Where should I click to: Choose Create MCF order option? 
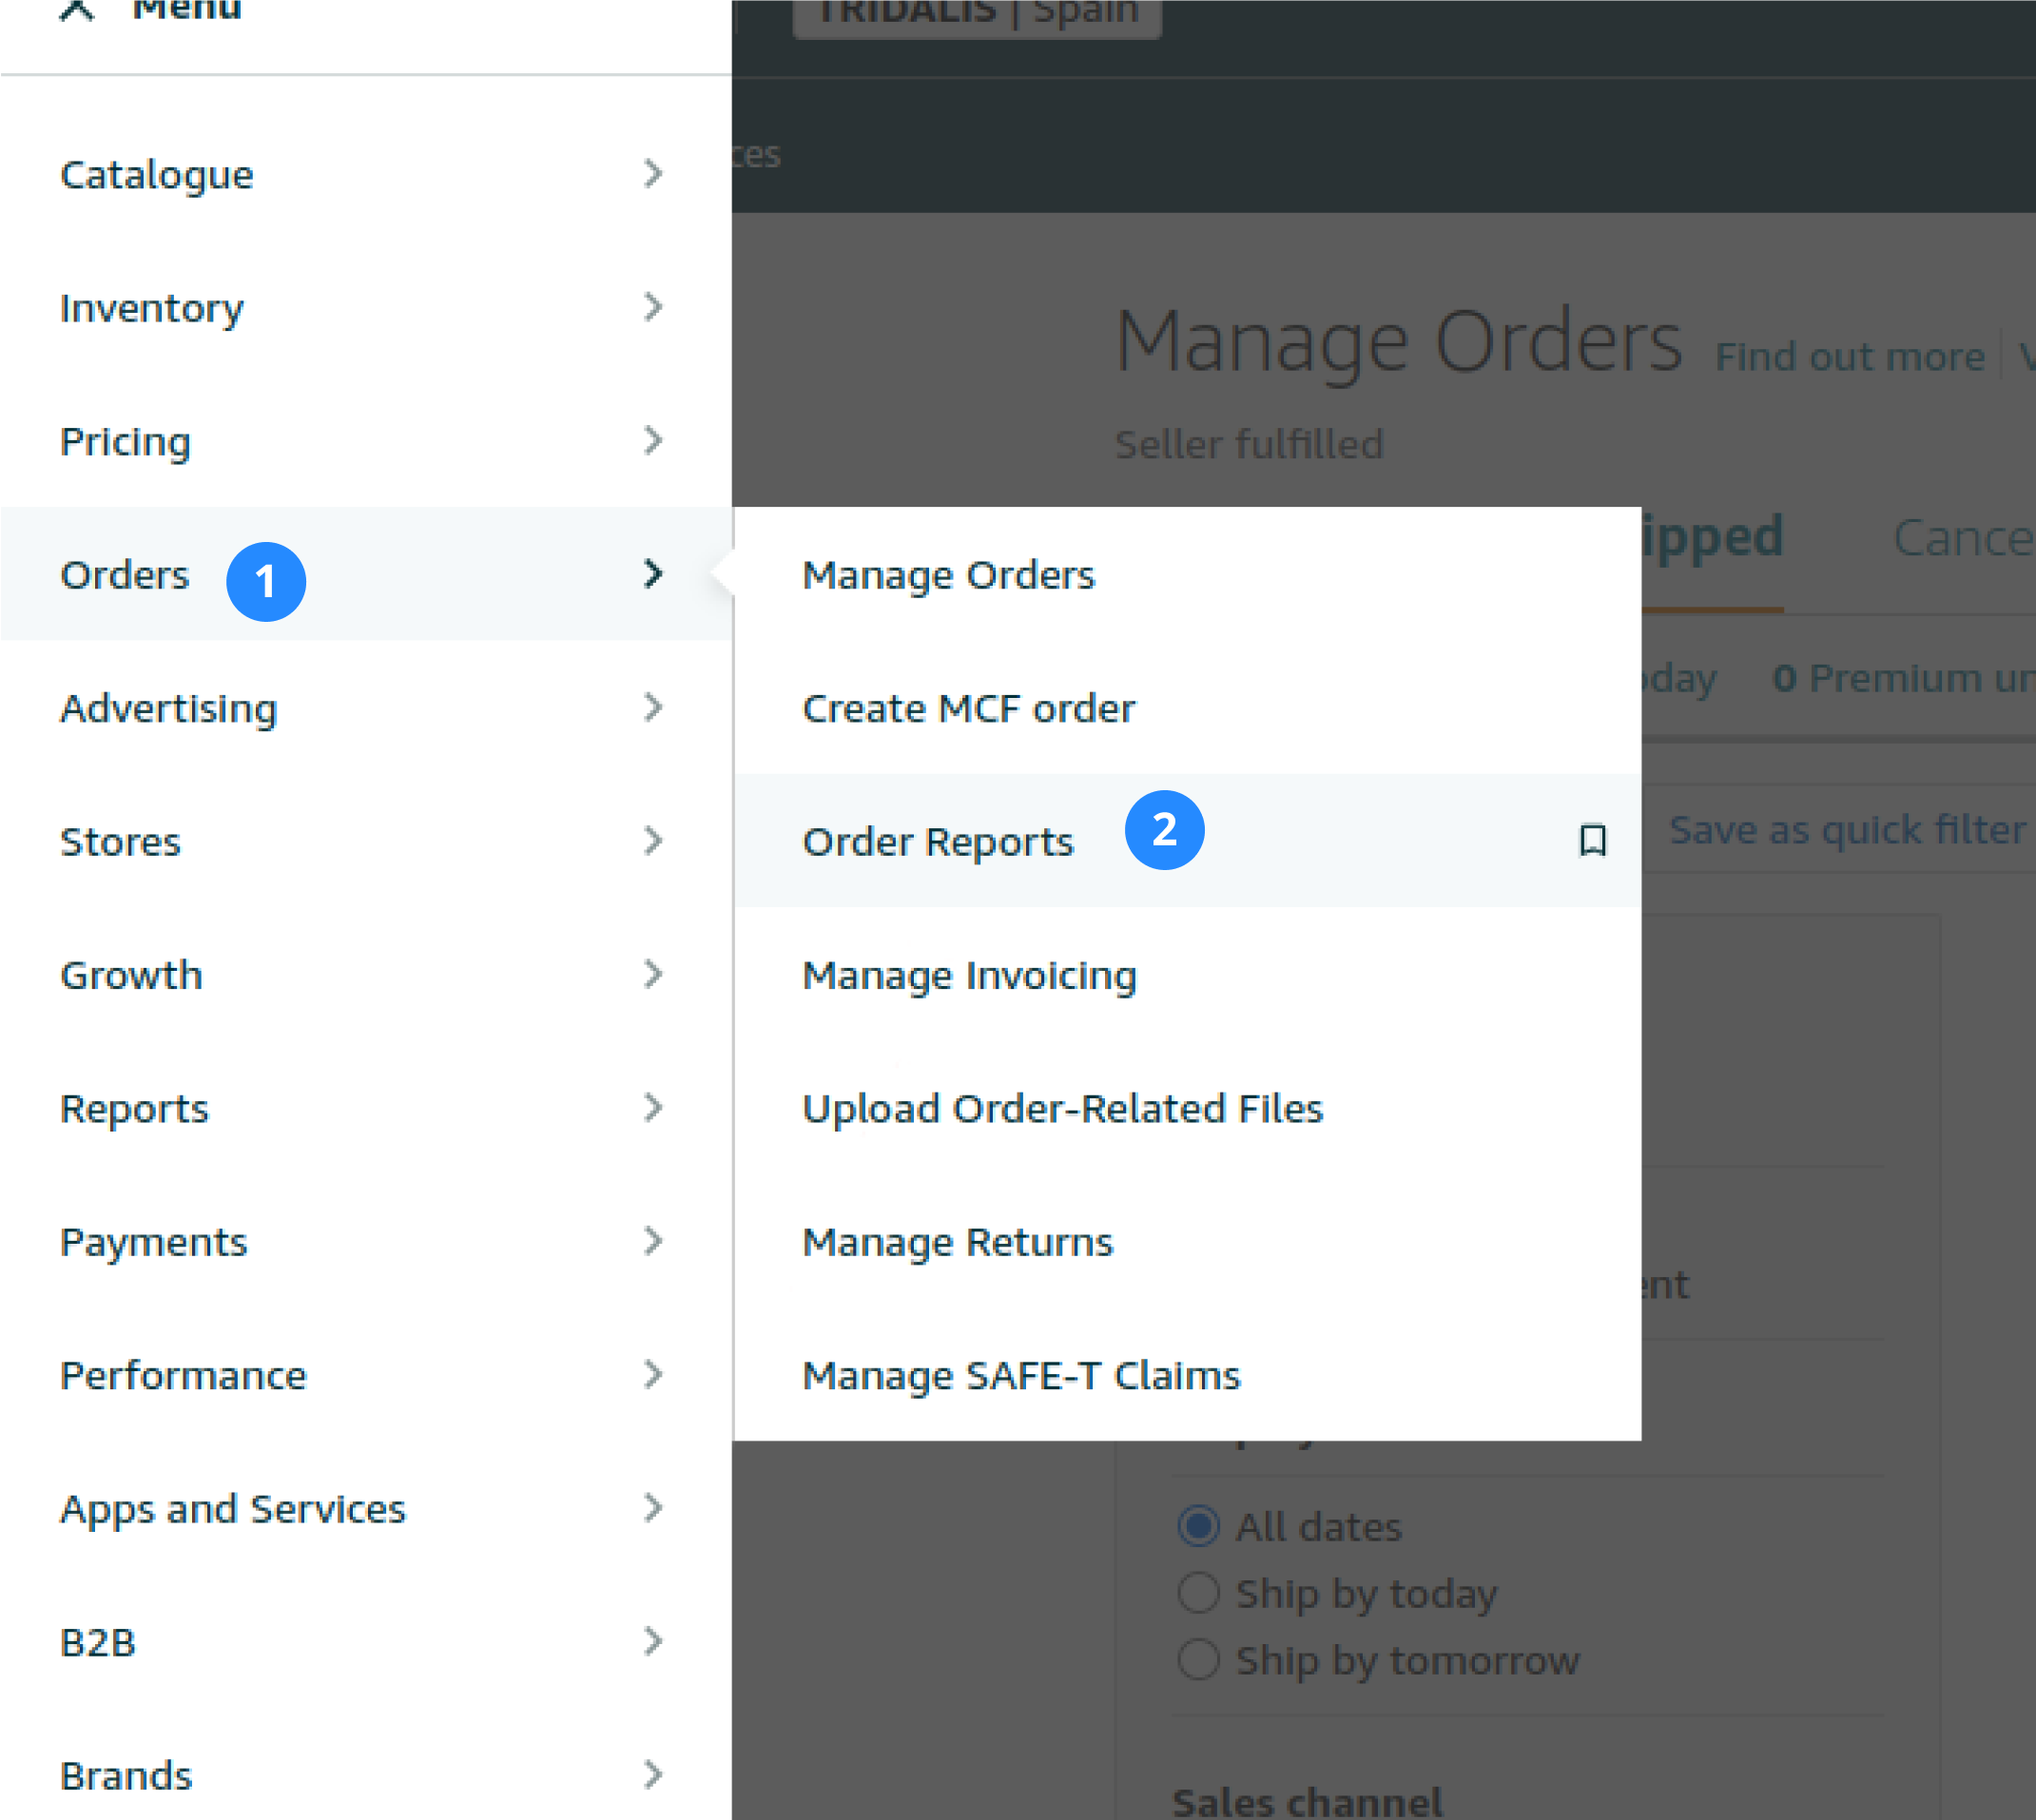968,709
